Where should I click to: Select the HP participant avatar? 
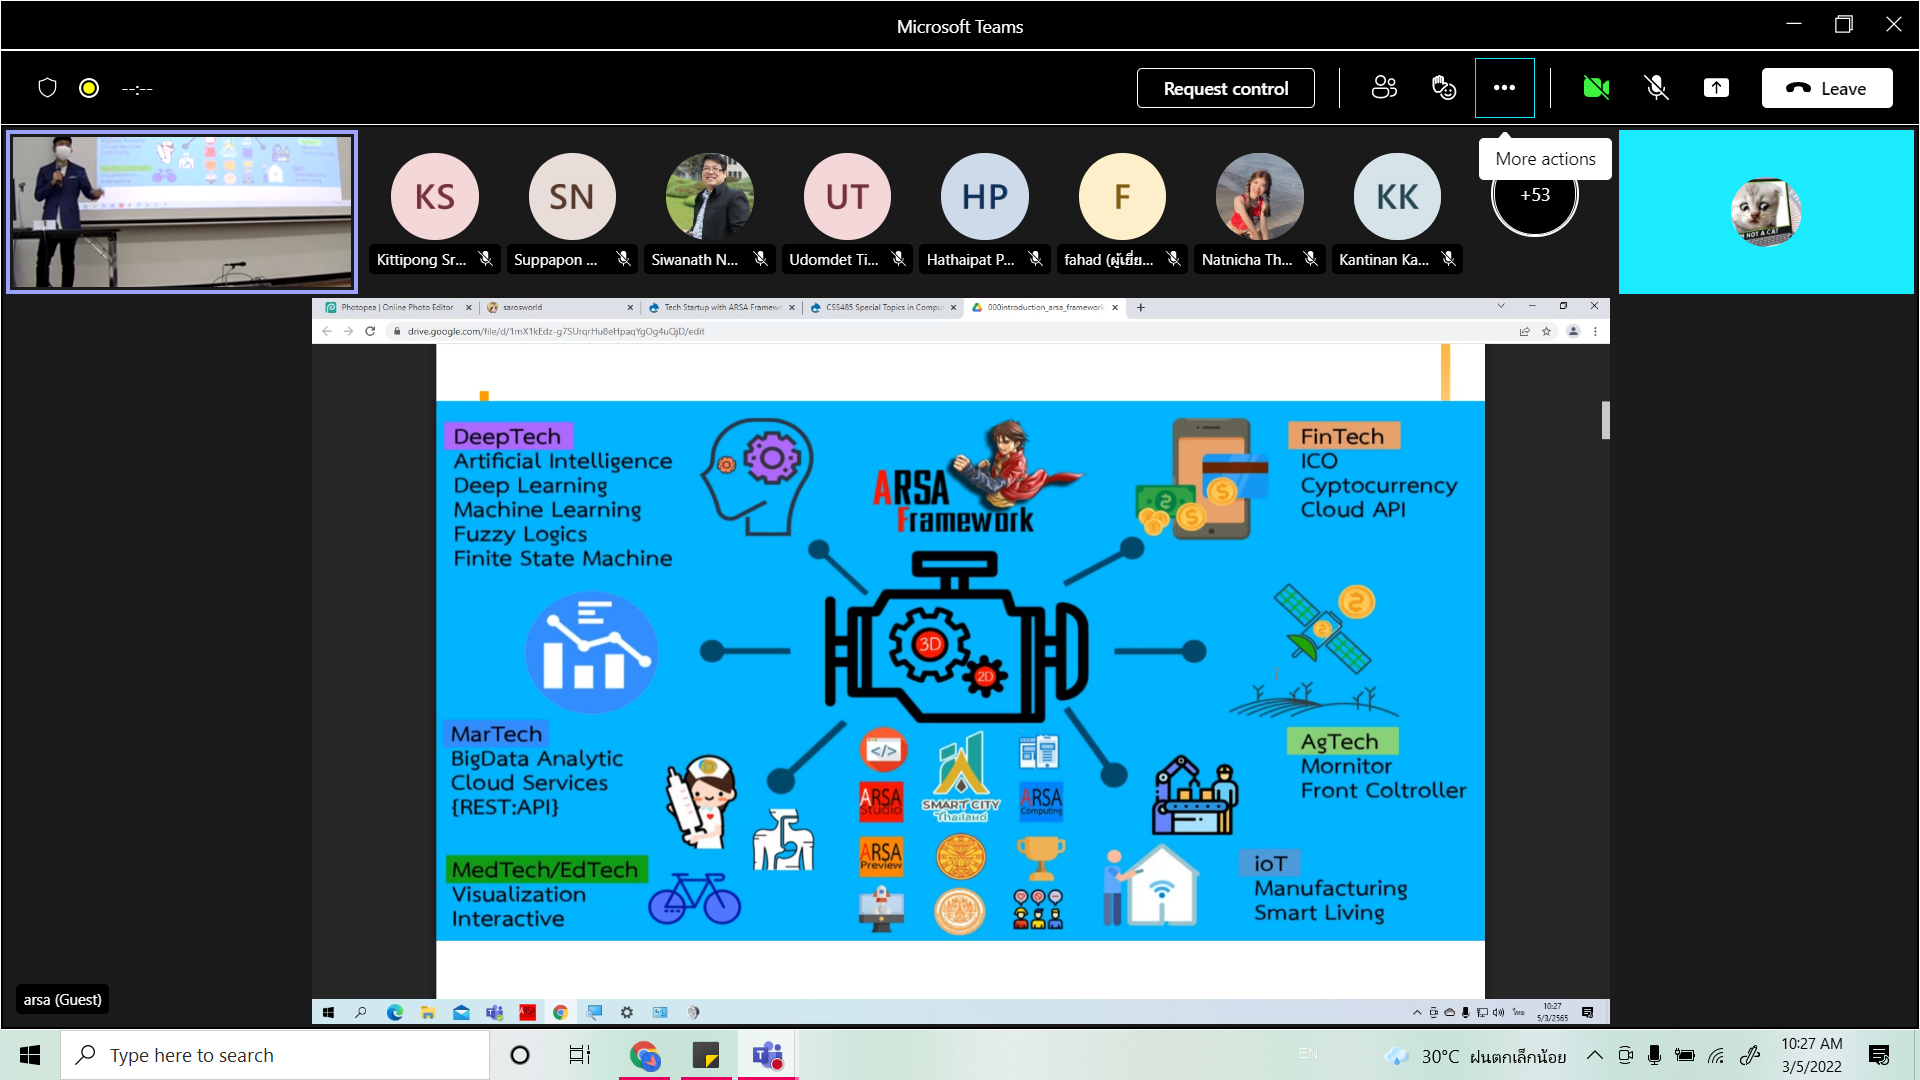coord(984,197)
